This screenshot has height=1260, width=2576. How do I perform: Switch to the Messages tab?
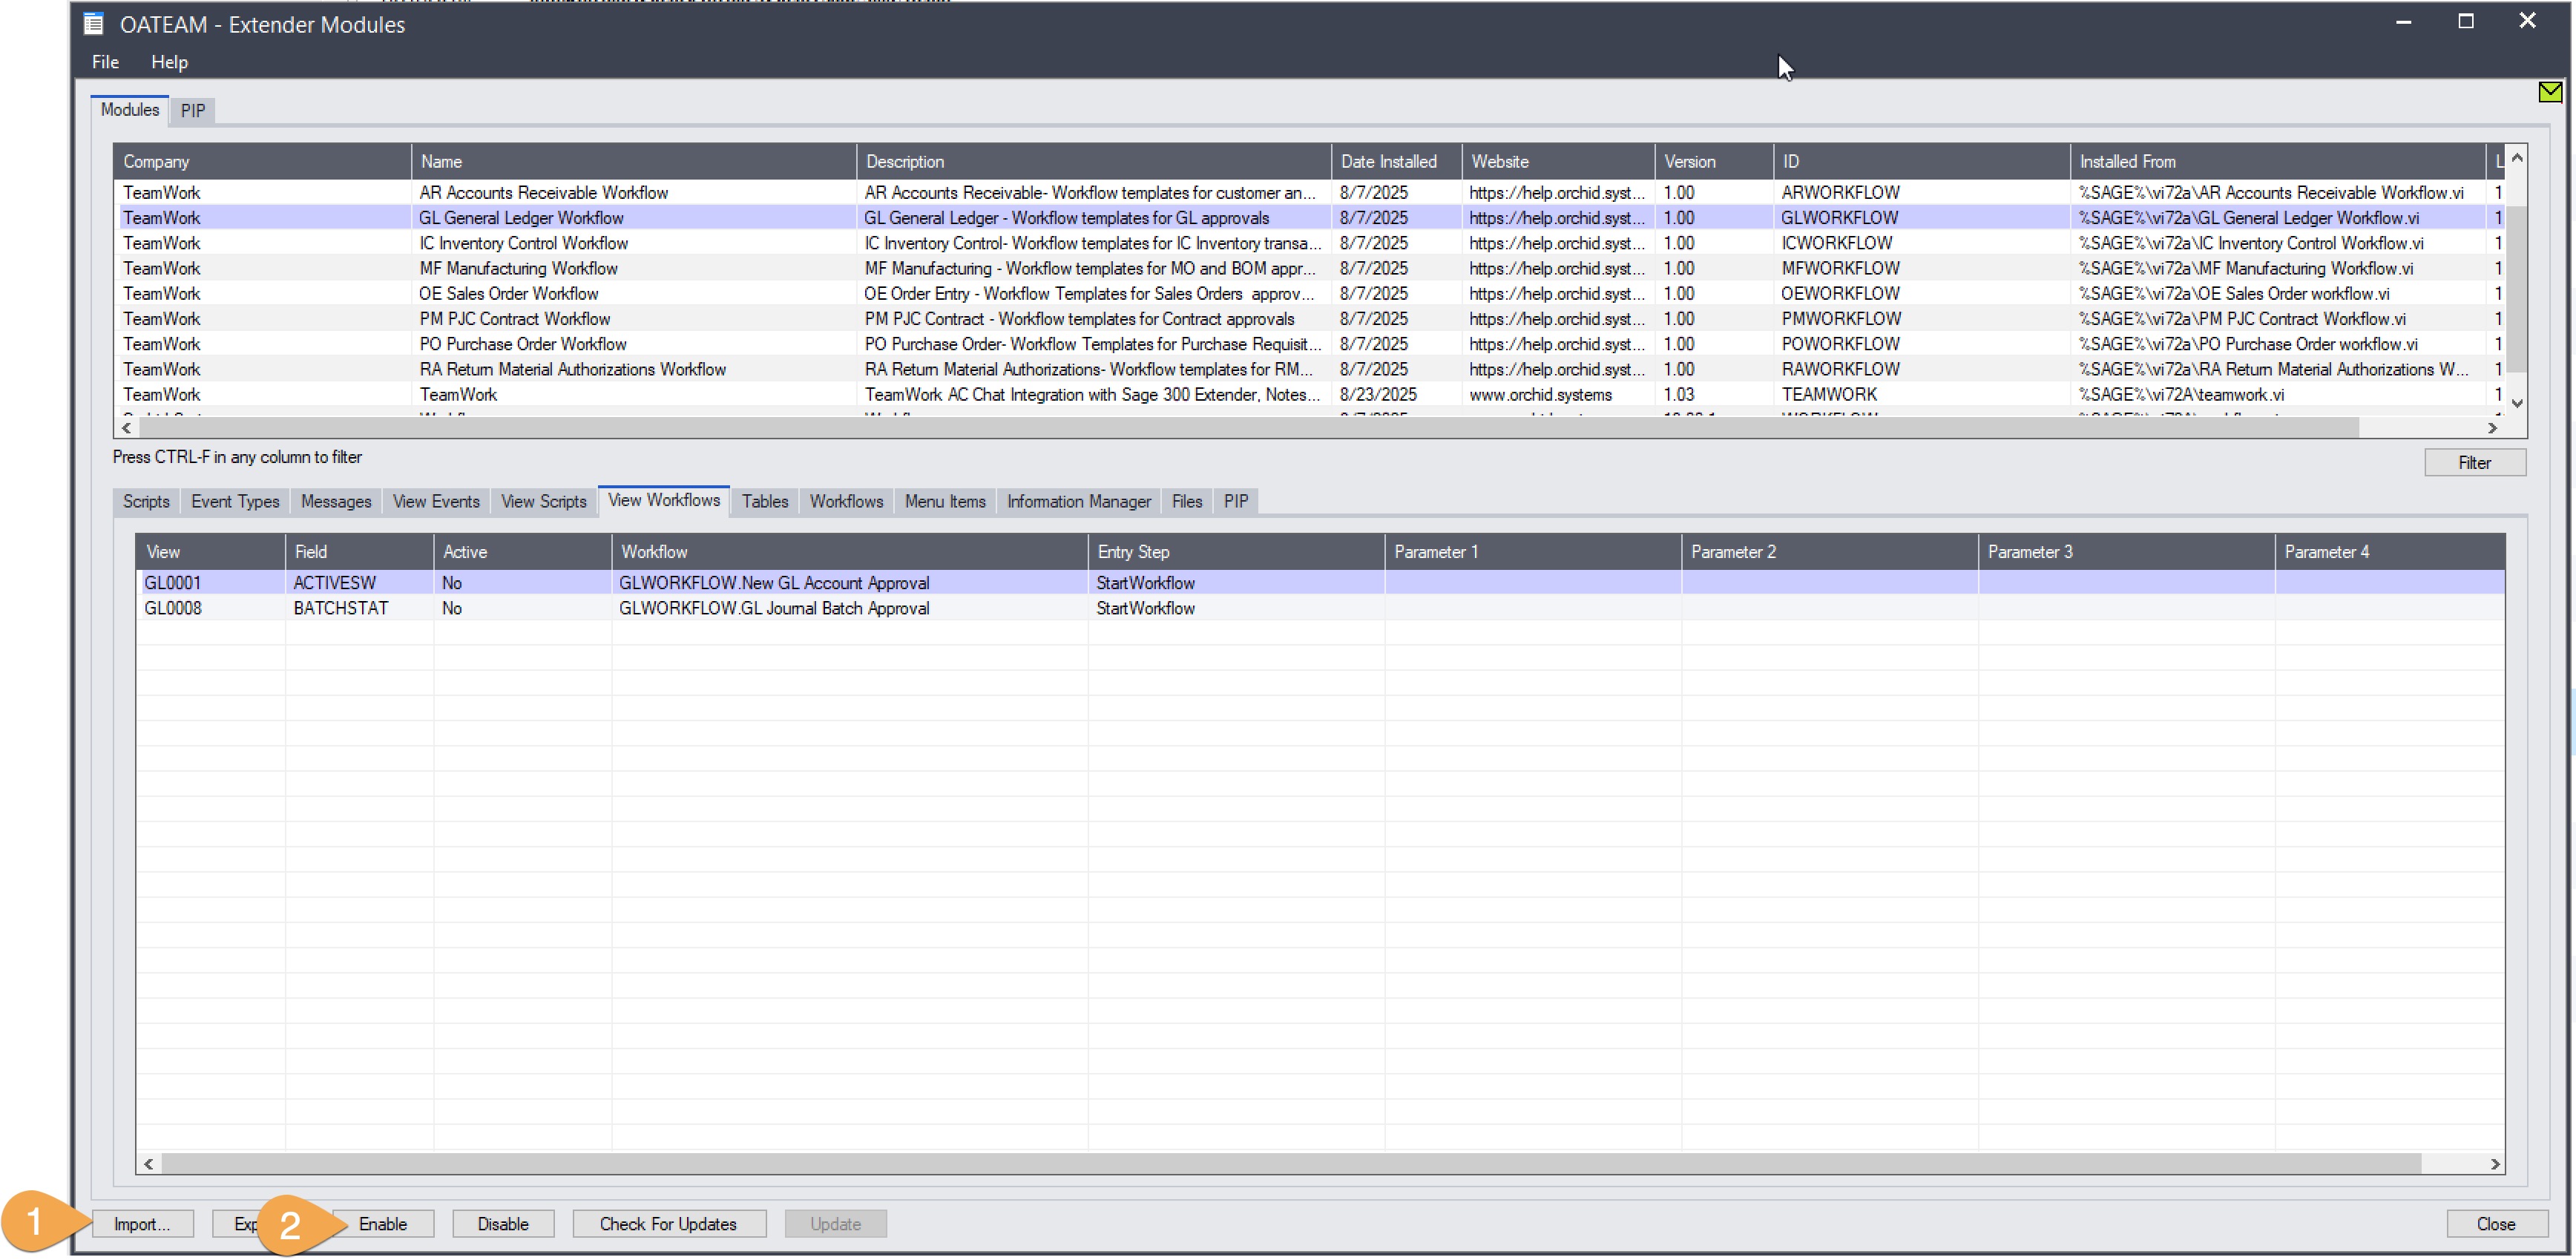[336, 501]
